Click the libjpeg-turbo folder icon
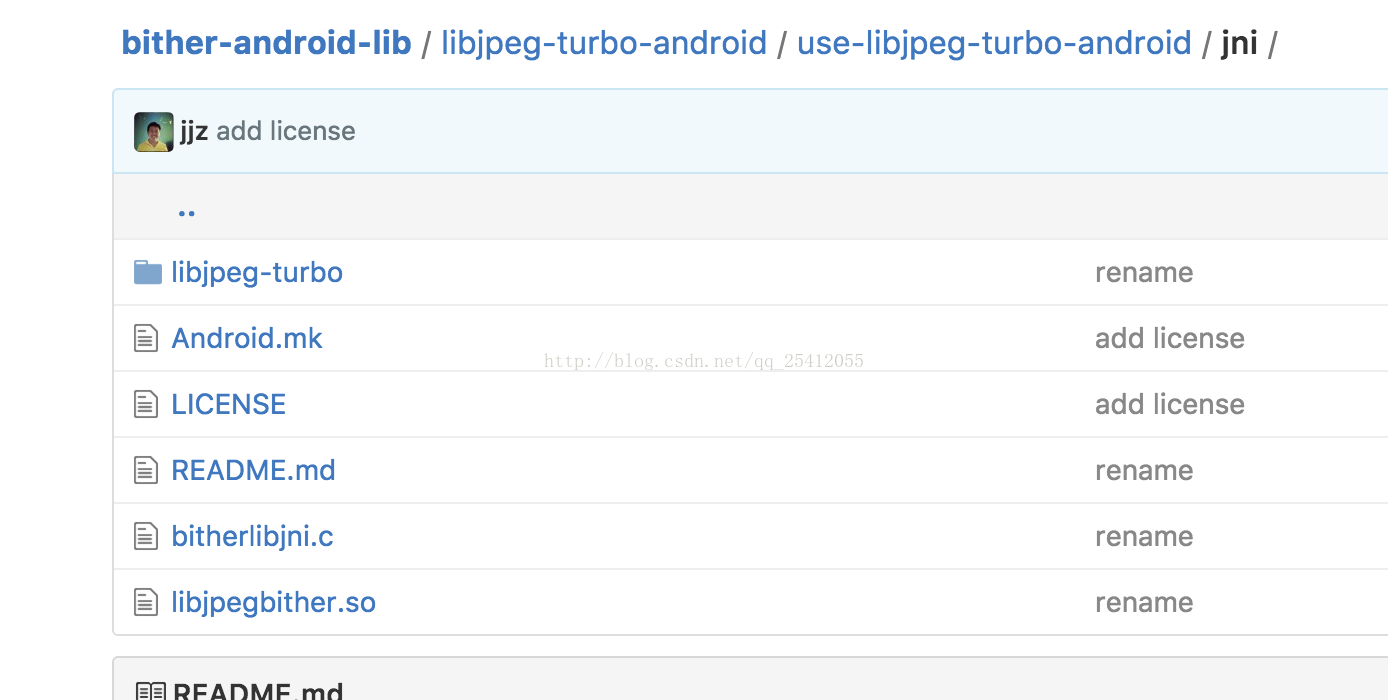 coord(148,272)
